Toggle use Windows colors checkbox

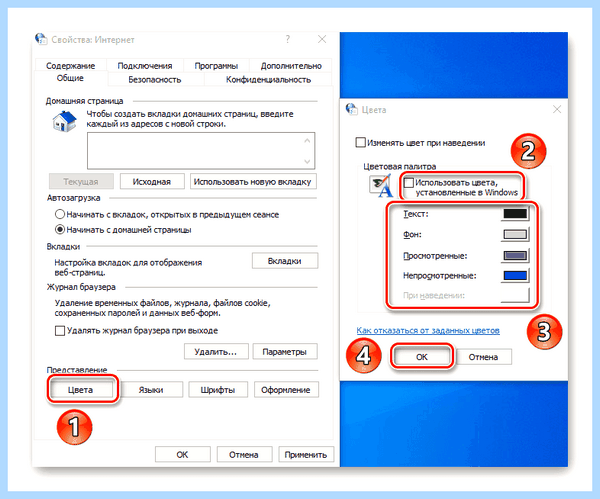point(409,182)
